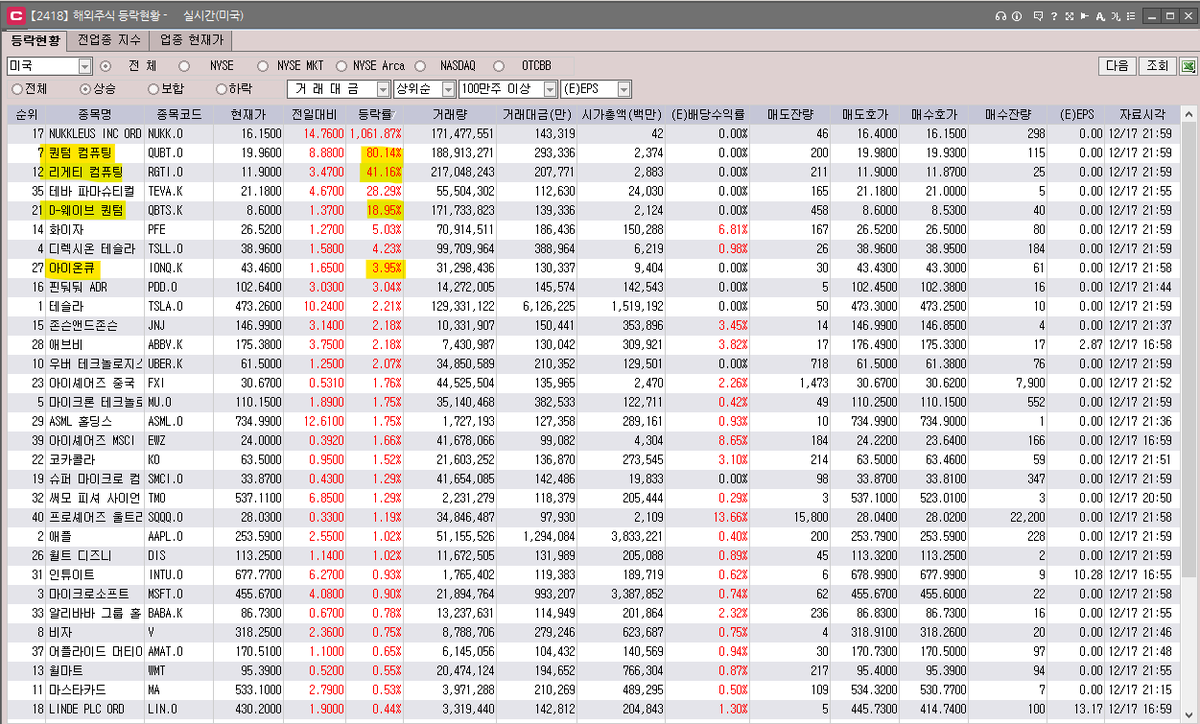Click the list settings icon in title bar
This screenshot has width=1200, height=724.
[x=1133, y=15]
